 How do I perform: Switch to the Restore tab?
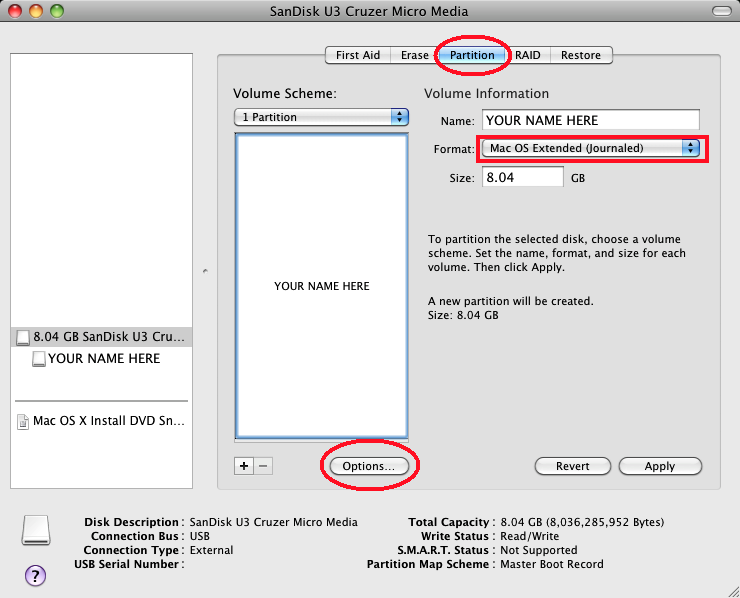pos(580,55)
